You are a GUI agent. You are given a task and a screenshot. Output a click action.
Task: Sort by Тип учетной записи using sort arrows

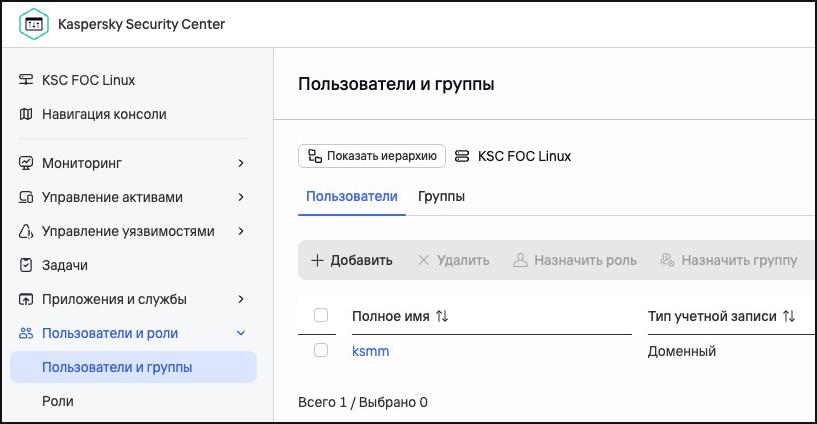coord(789,316)
